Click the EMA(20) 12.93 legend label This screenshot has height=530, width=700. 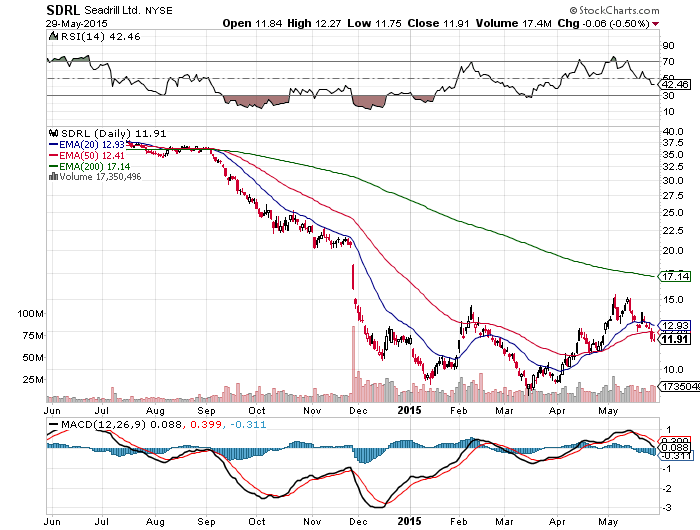click(92, 145)
